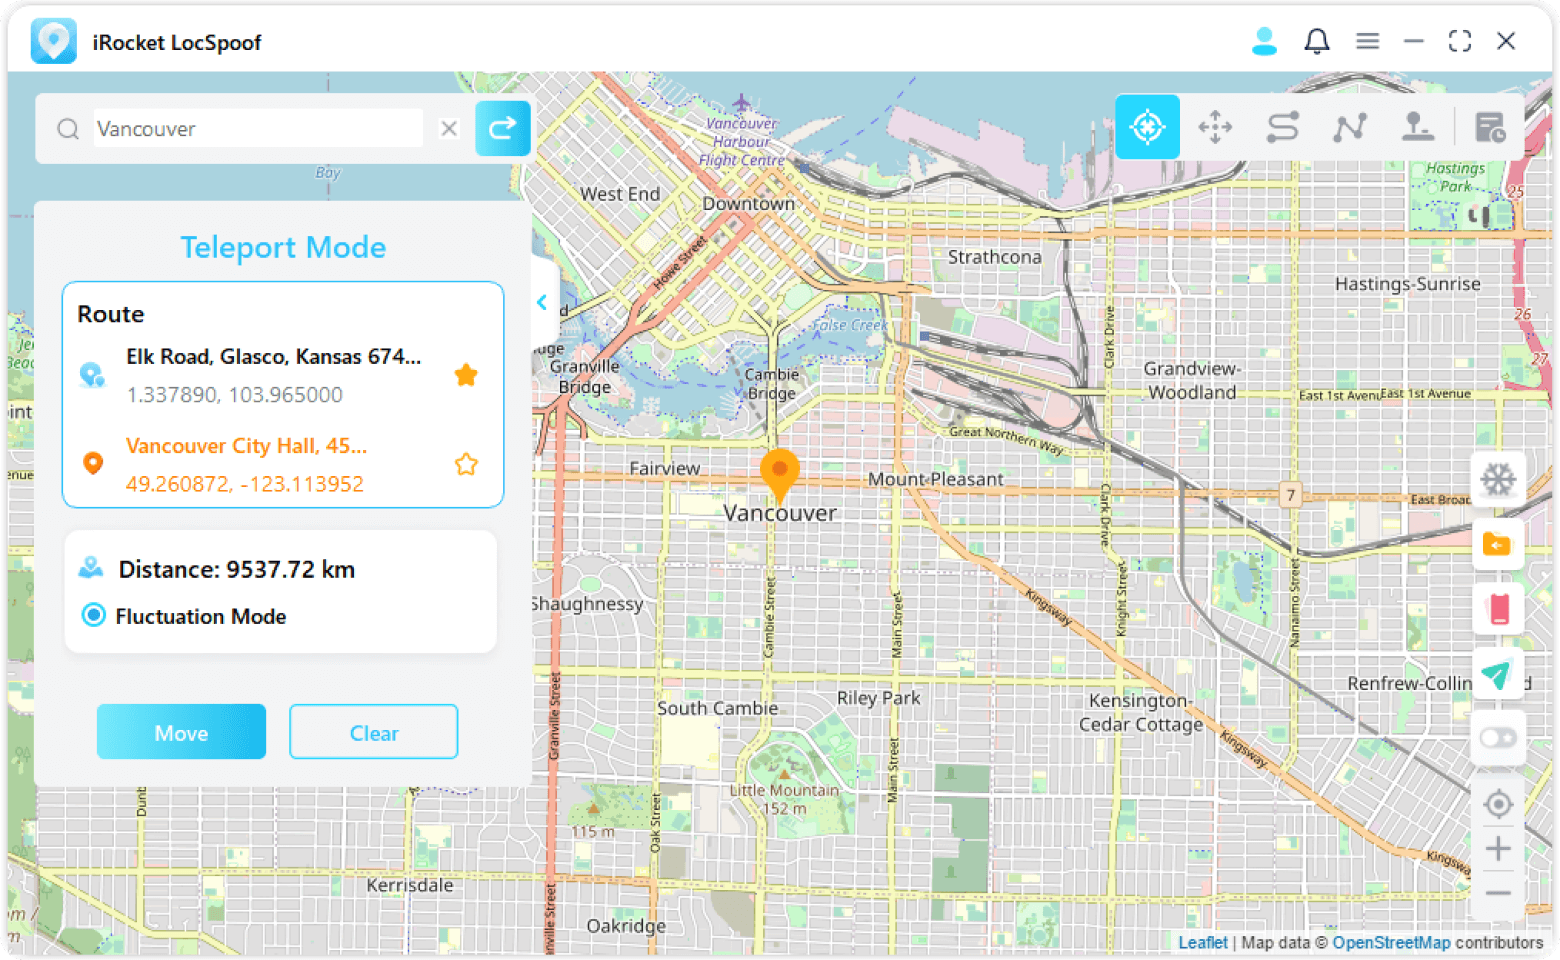
Task: Open the saved locations folder icon
Action: (x=1498, y=544)
